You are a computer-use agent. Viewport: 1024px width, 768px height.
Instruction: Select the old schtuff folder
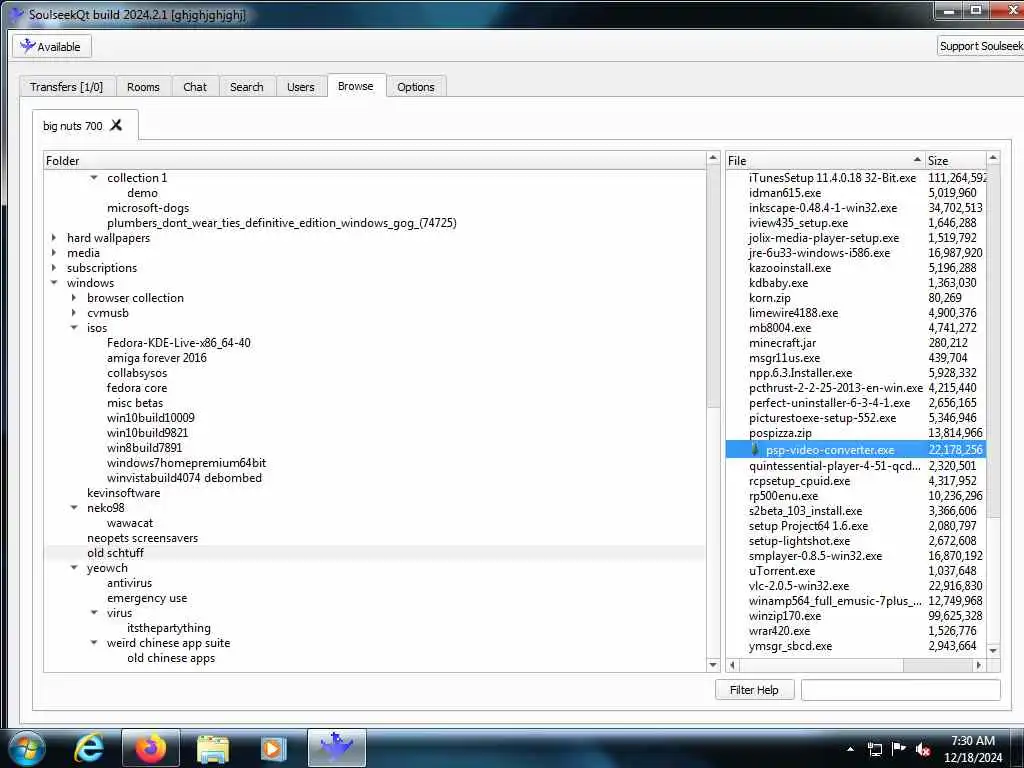[x=115, y=553]
